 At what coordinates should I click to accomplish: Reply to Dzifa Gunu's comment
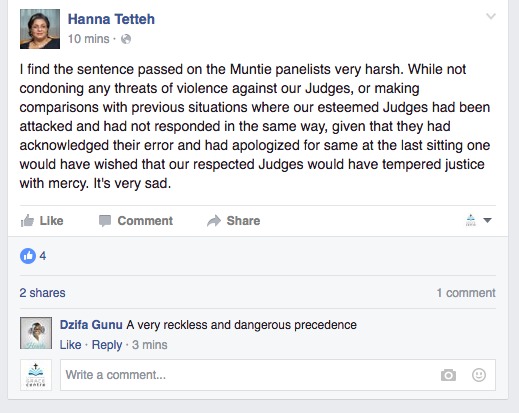tap(107, 345)
